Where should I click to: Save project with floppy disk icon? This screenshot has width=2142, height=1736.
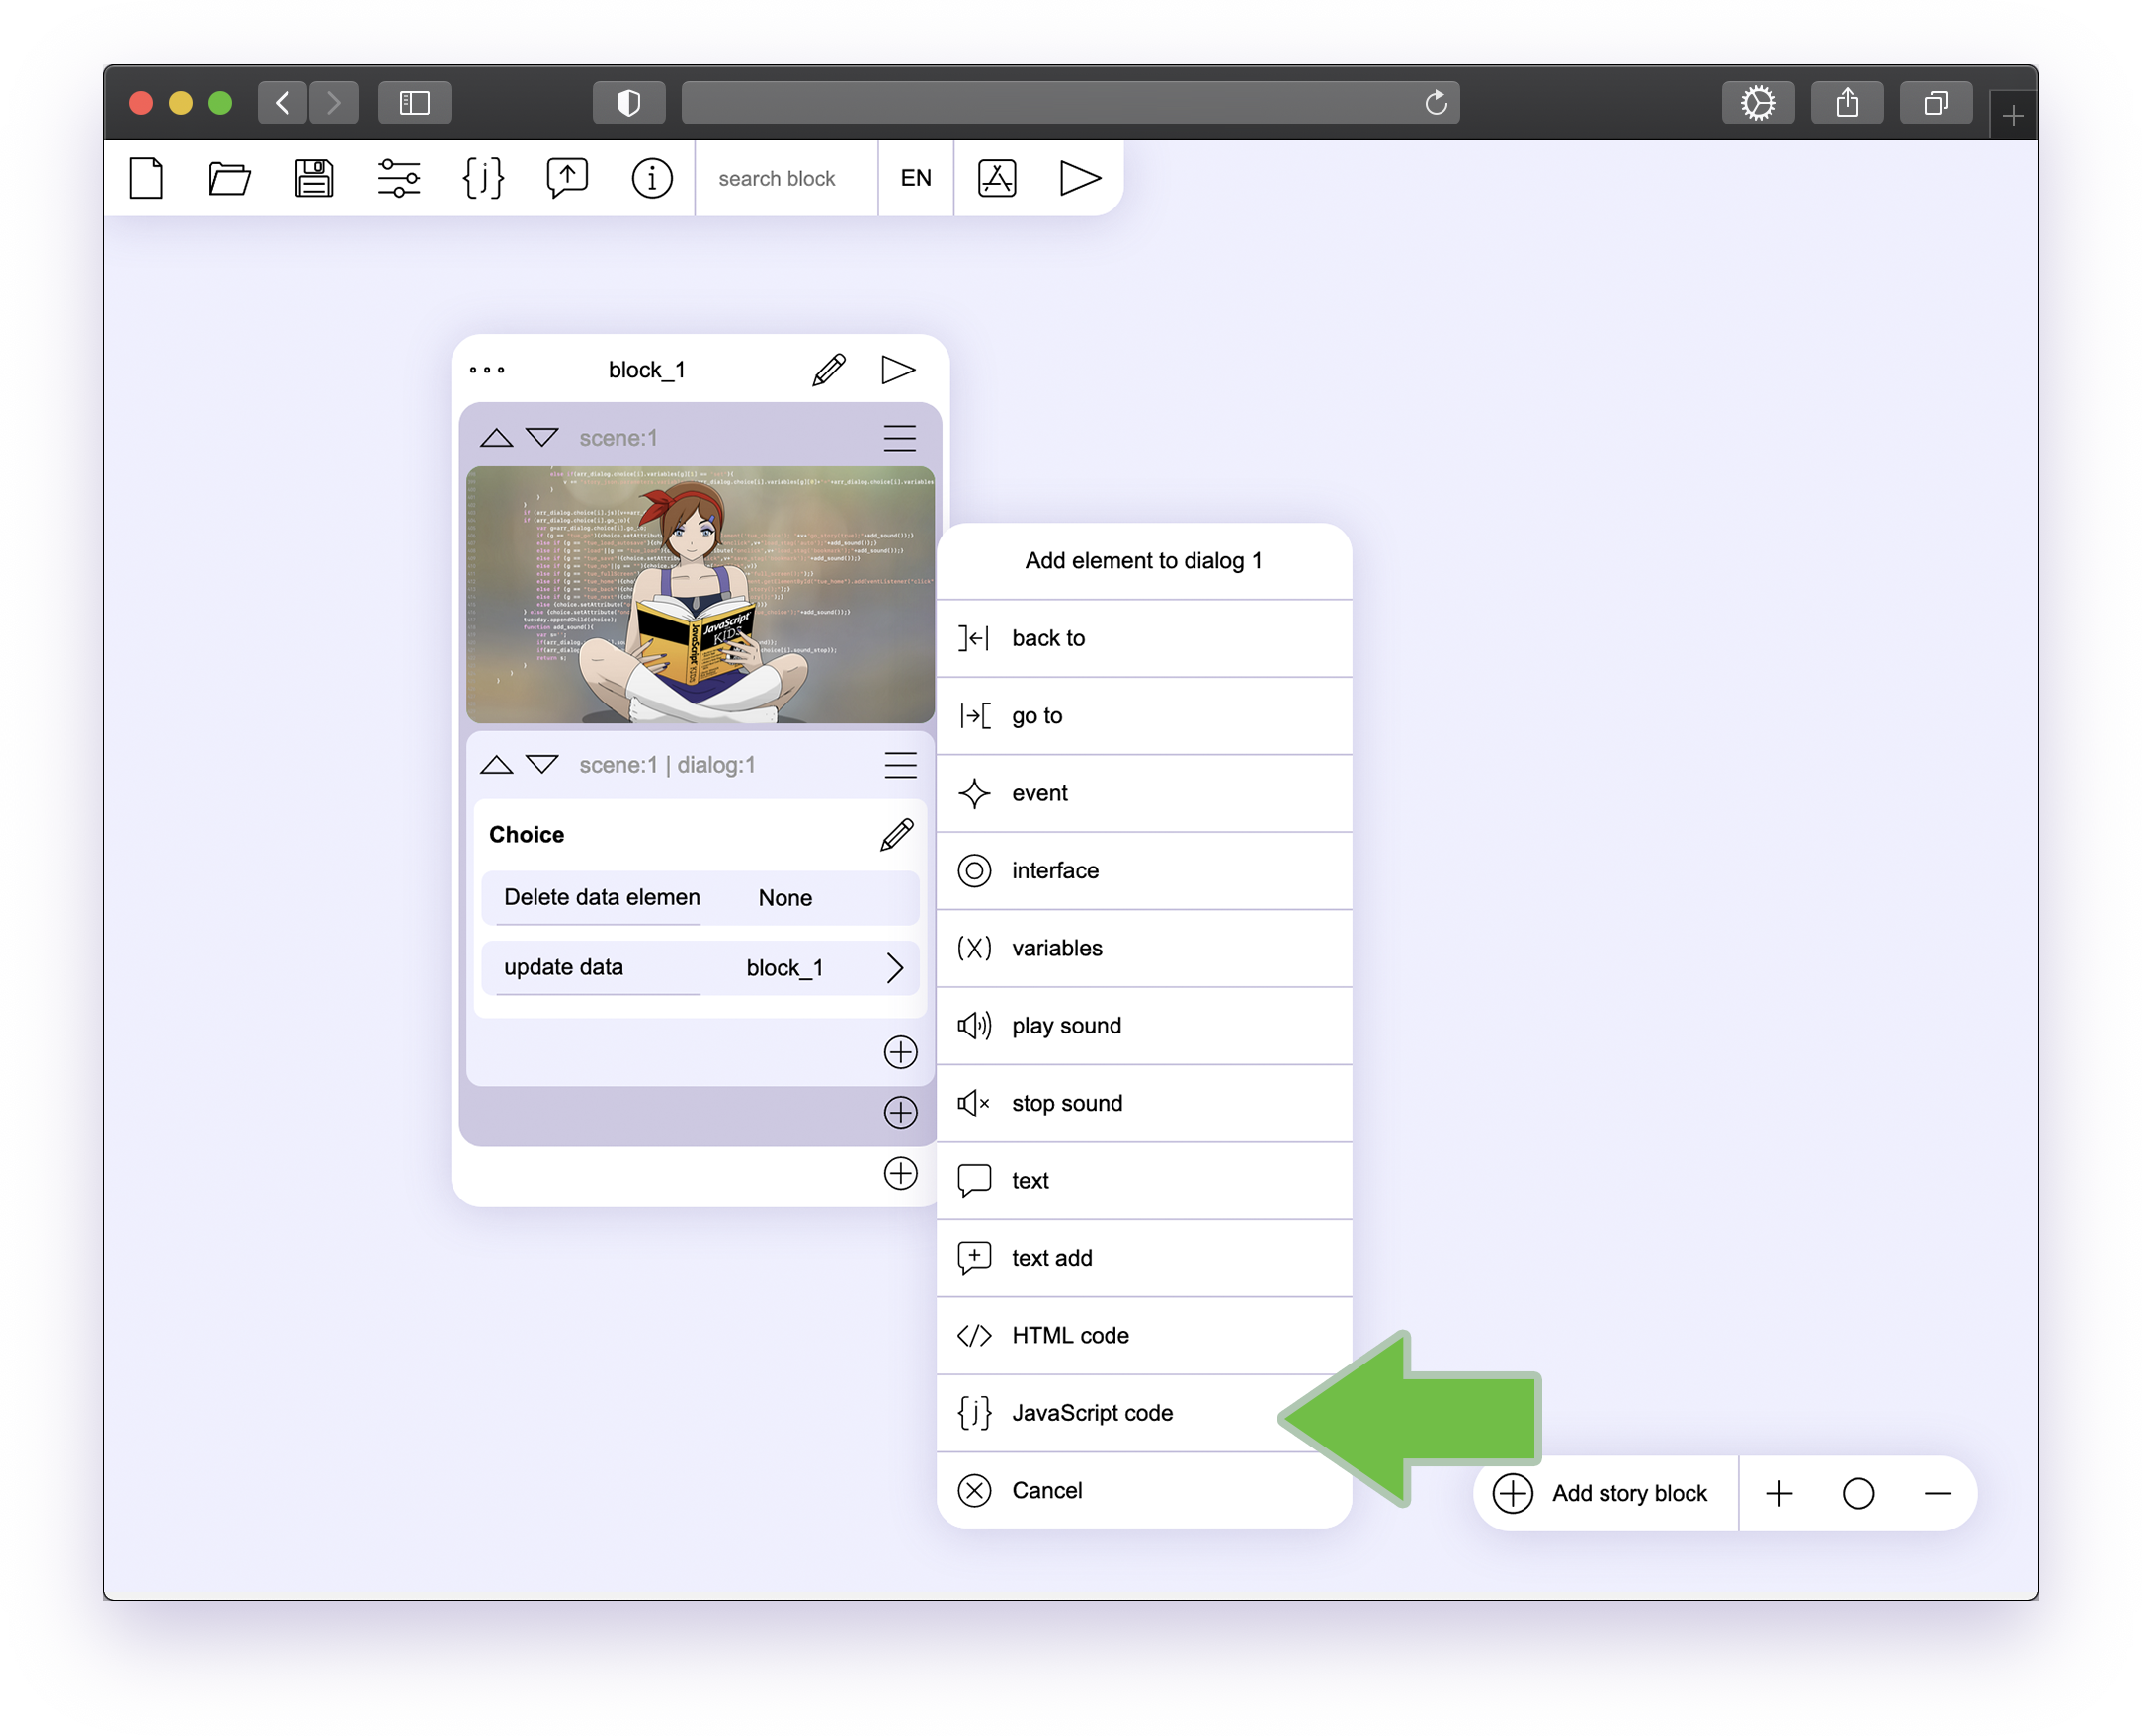[314, 179]
